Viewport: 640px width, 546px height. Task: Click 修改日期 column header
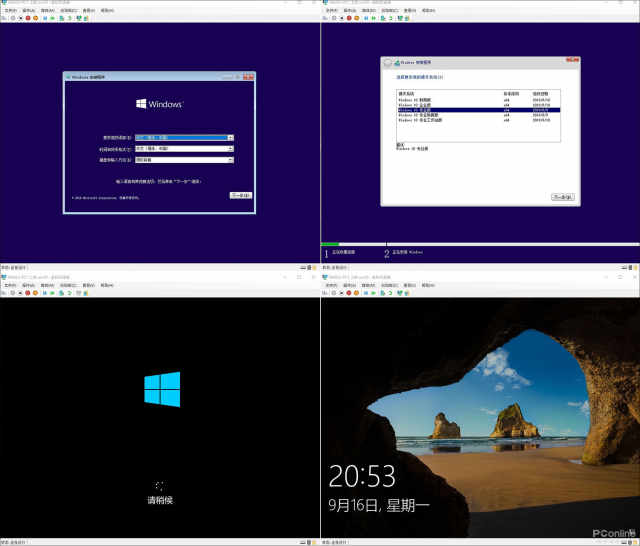pyautogui.click(x=541, y=94)
